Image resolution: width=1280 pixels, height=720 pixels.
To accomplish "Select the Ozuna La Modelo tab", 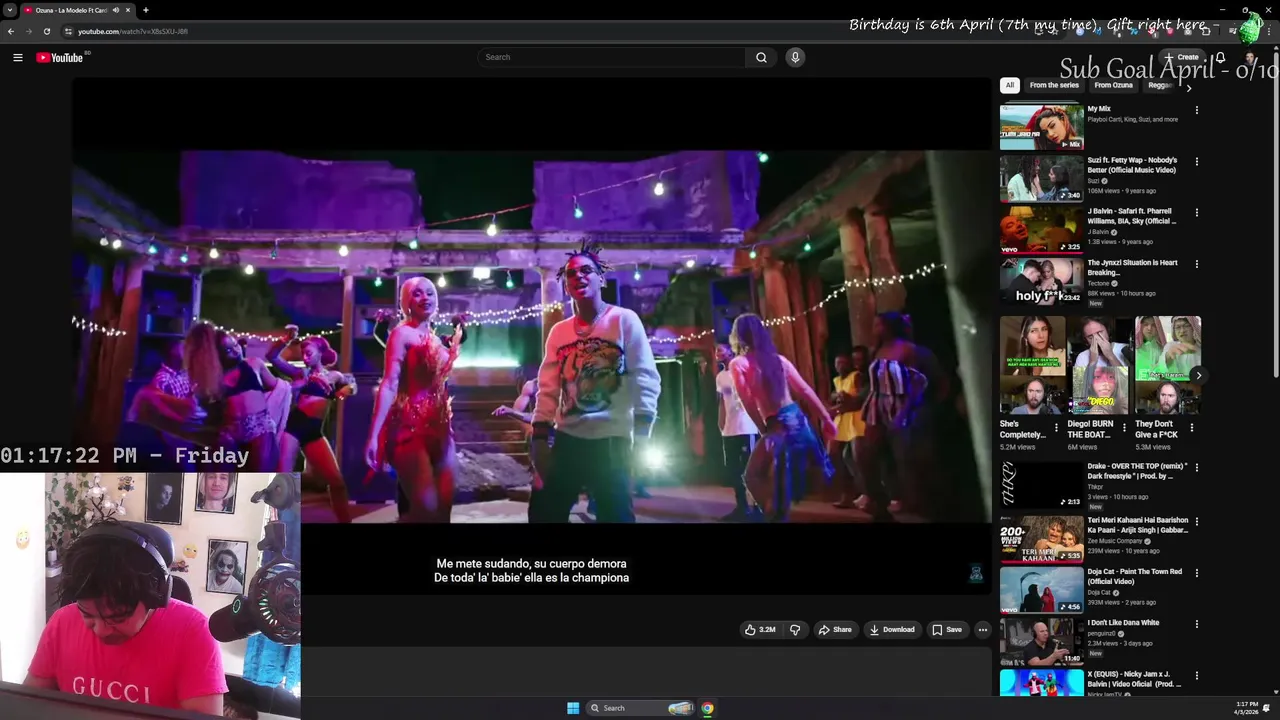I will pyautogui.click(x=78, y=10).
